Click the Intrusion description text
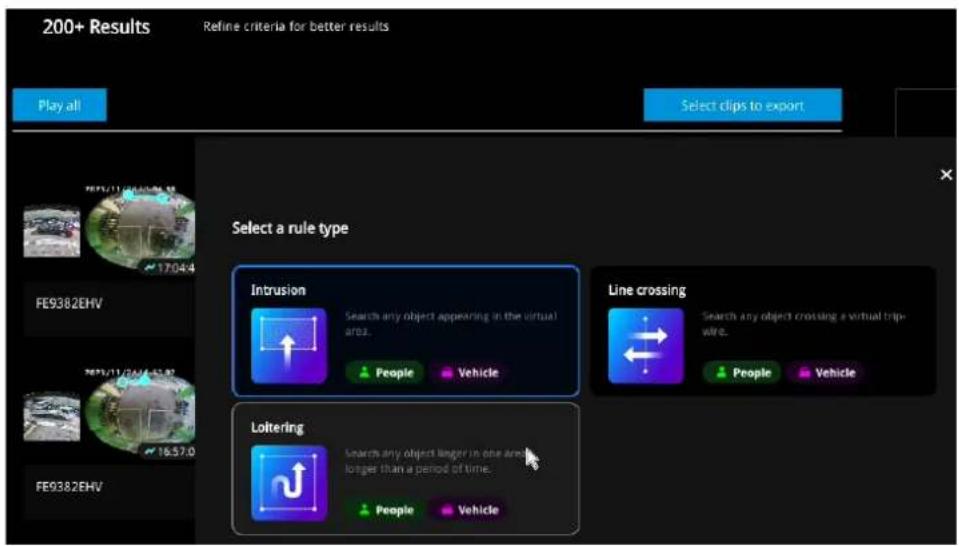The image size is (959, 546). click(x=451, y=323)
